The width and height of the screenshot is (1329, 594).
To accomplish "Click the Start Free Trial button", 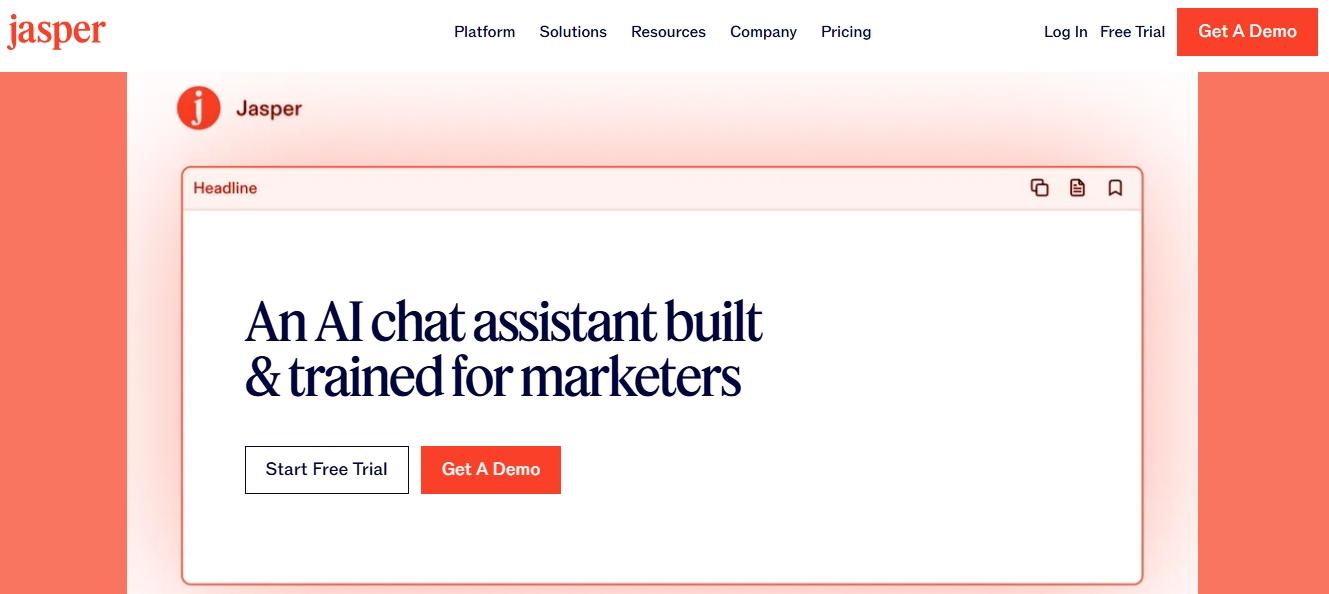I will [x=327, y=470].
